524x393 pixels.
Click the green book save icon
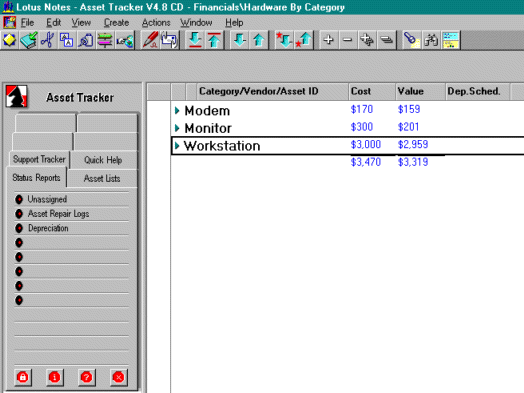[28, 40]
